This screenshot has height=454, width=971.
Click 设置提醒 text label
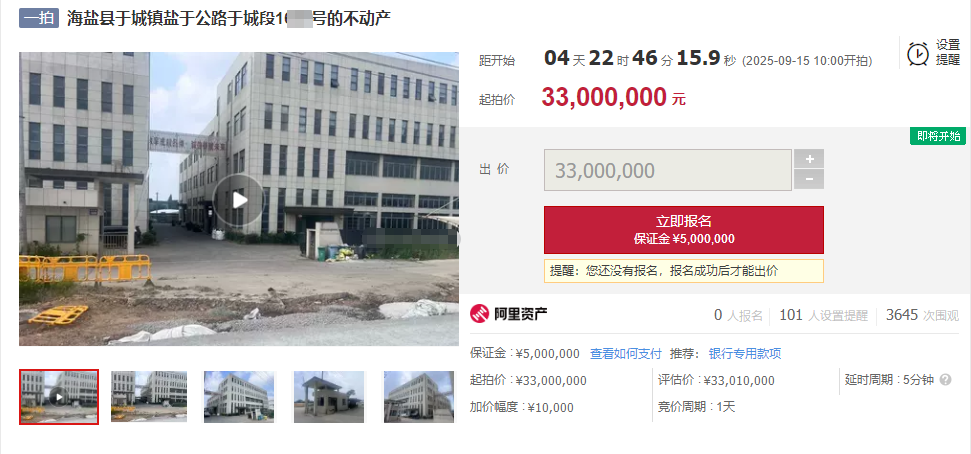pos(947,53)
